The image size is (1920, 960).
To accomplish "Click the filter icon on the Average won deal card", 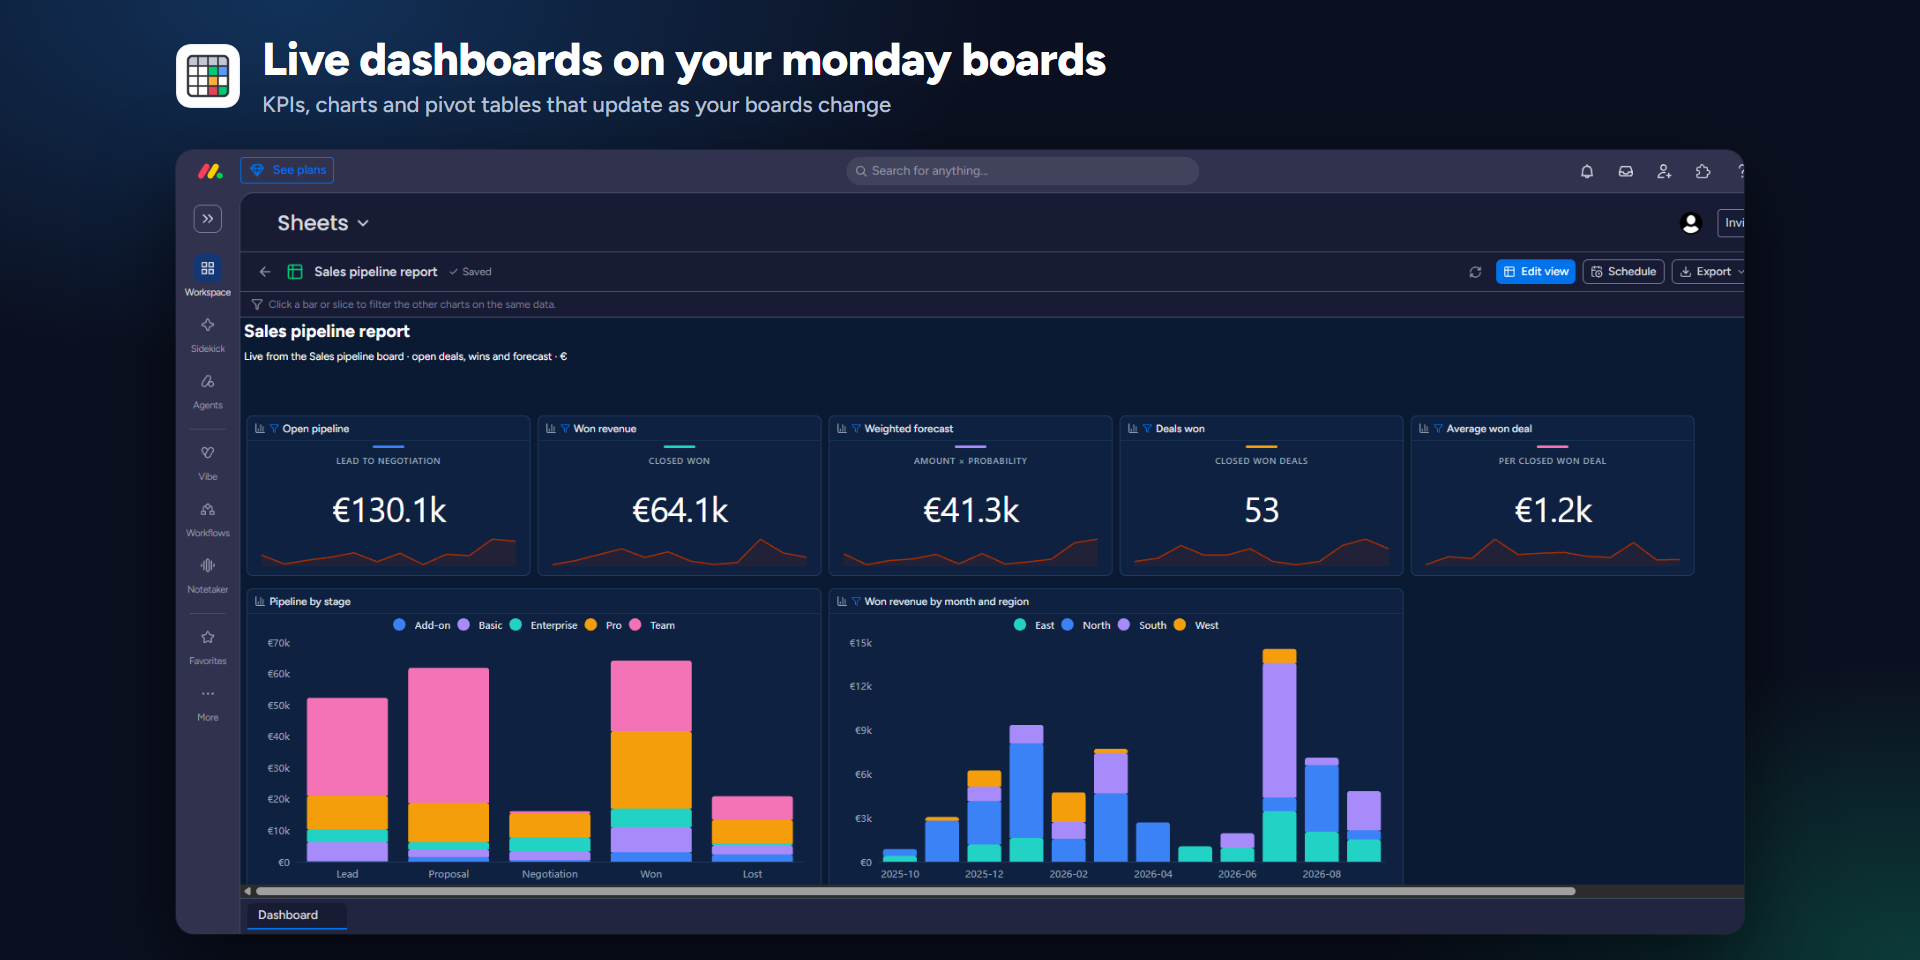I will coord(1438,429).
